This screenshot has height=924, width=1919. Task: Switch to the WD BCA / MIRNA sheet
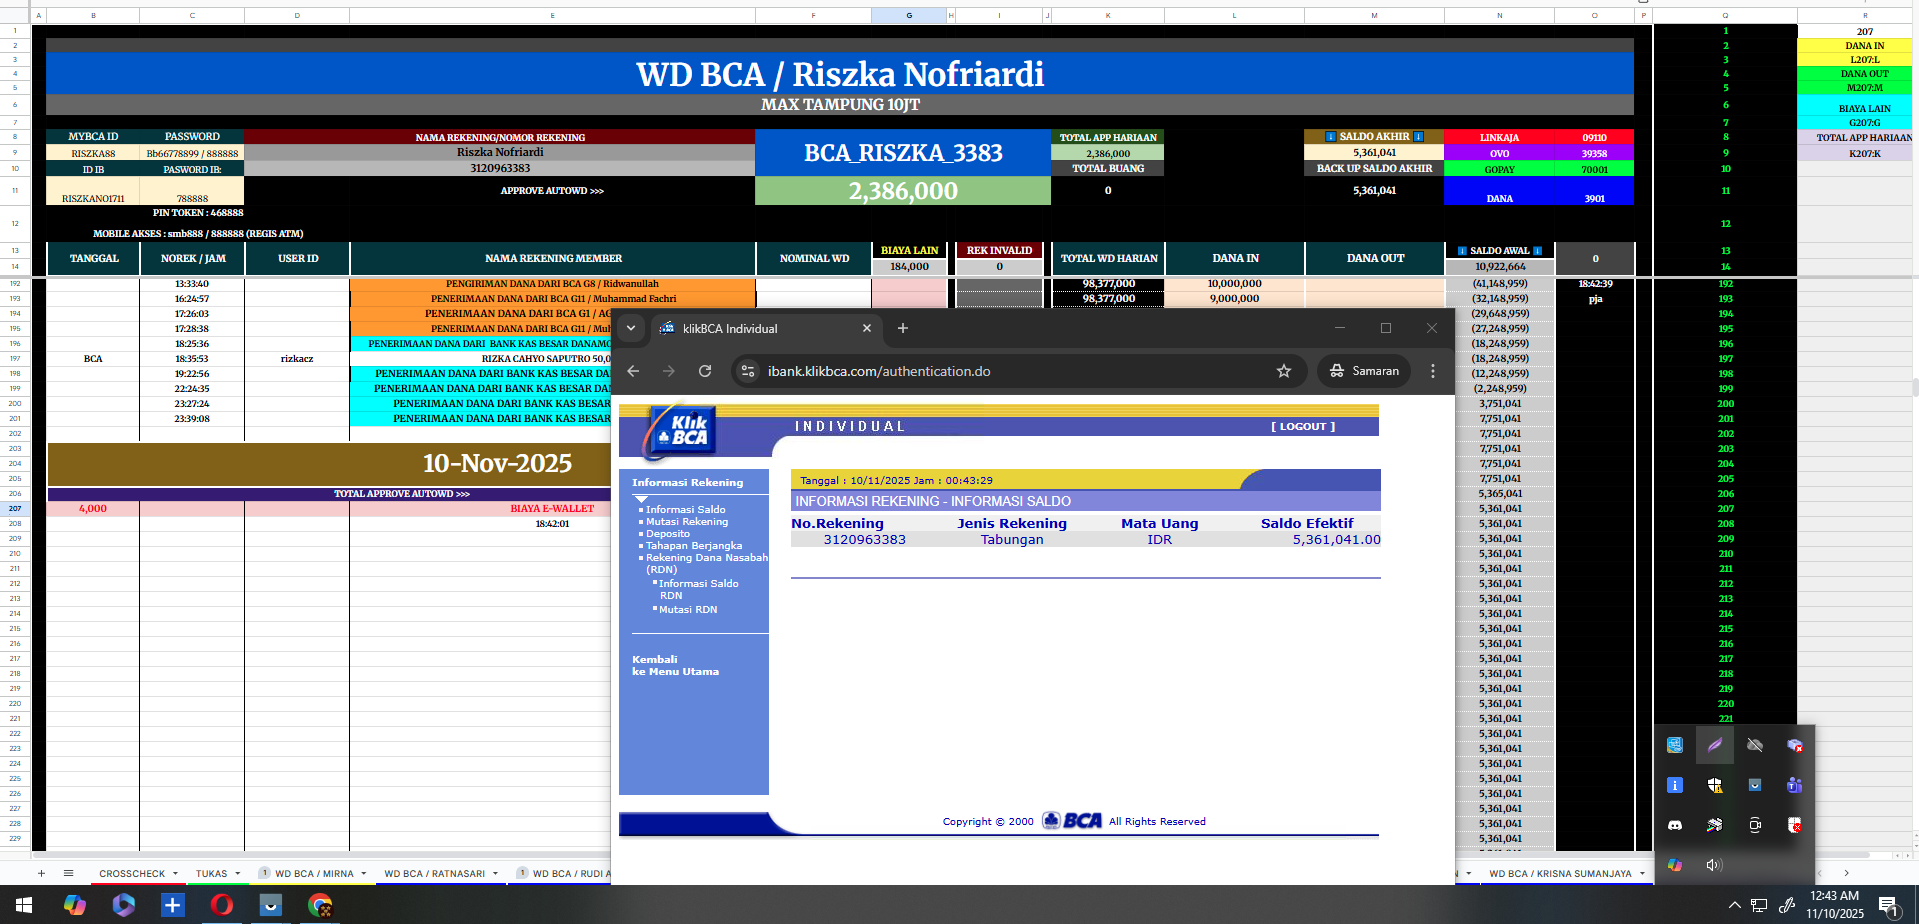pos(314,874)
